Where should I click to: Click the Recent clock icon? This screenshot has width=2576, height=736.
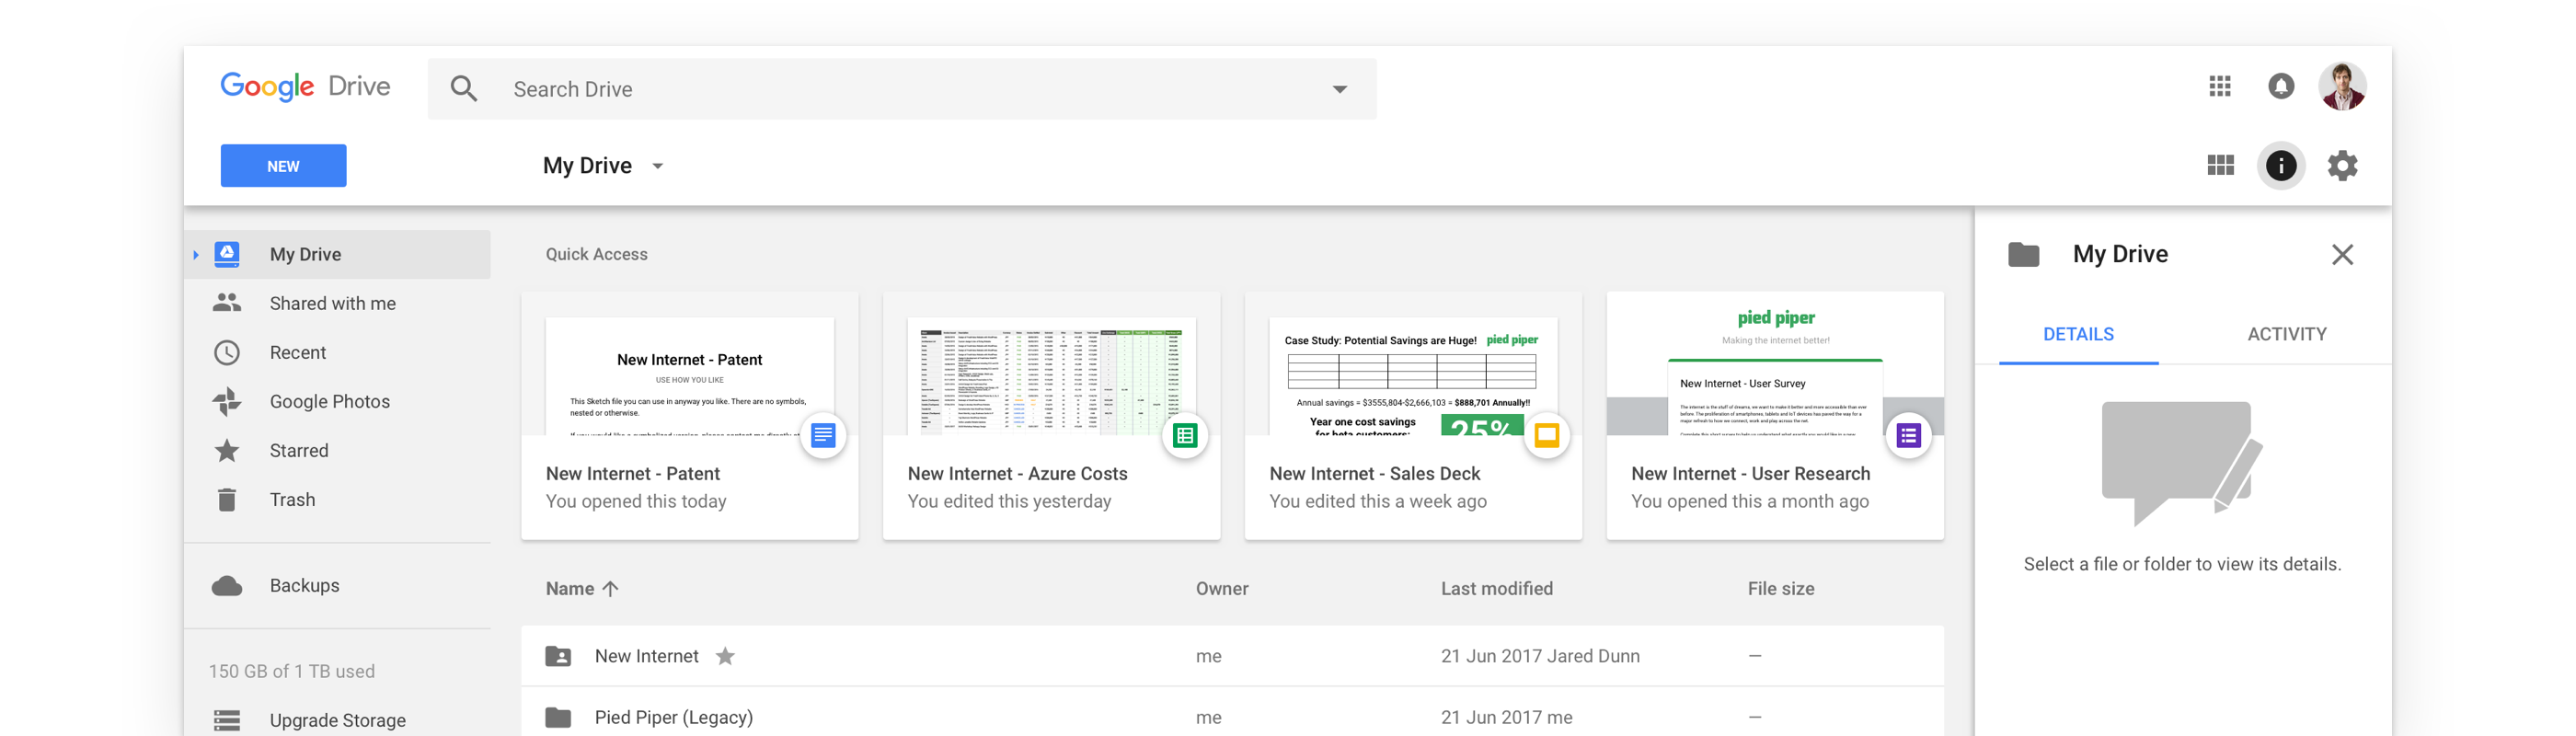(227, 352)
